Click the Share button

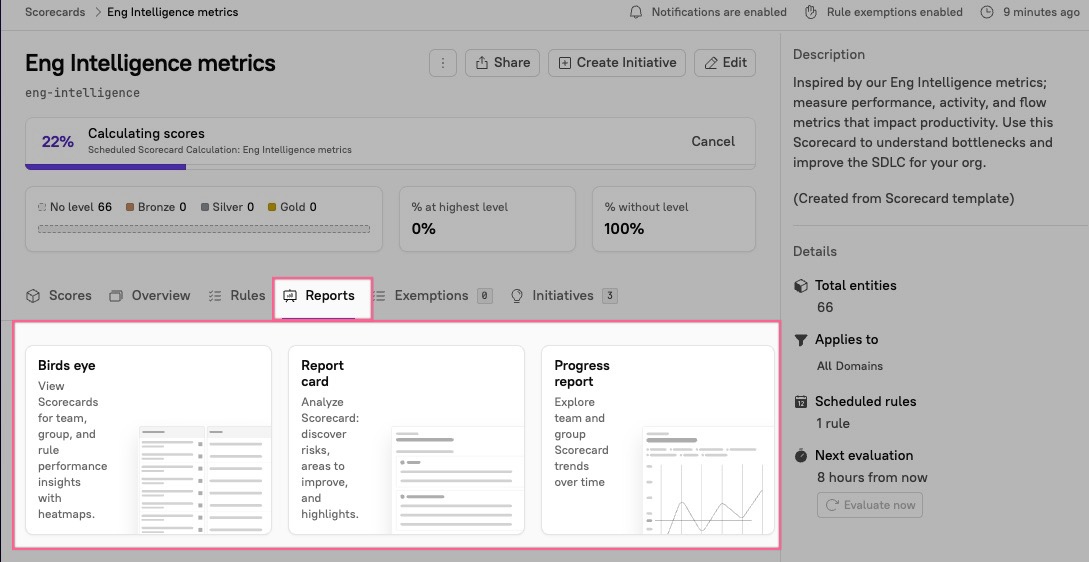(502, 63)
